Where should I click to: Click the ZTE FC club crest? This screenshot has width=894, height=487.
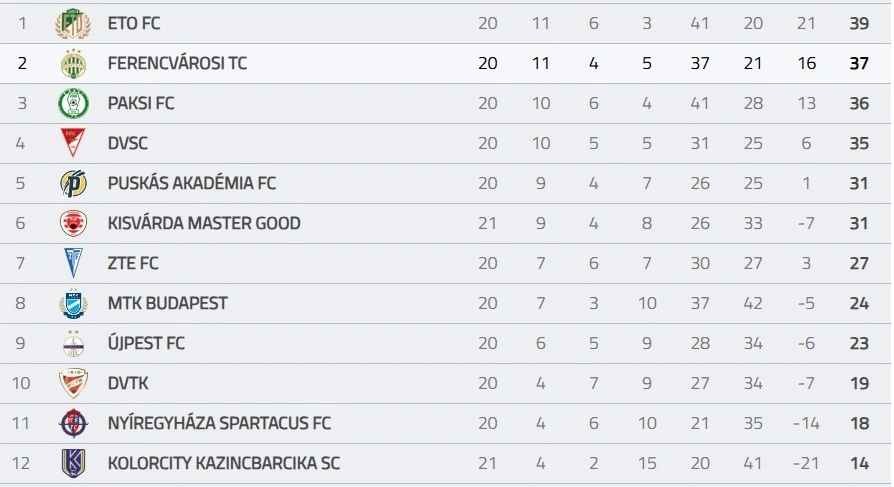pos(72,263)
